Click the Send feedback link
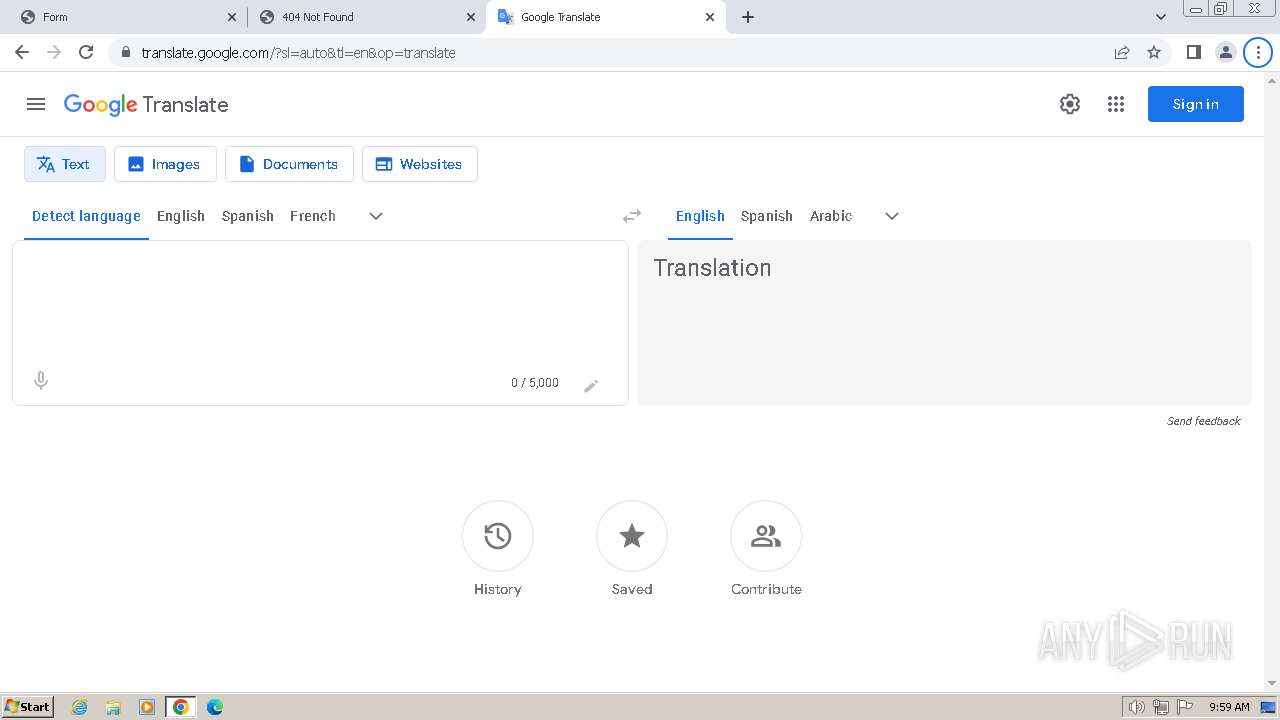This screenshot has width=1280, height=720. (1204, 421)
